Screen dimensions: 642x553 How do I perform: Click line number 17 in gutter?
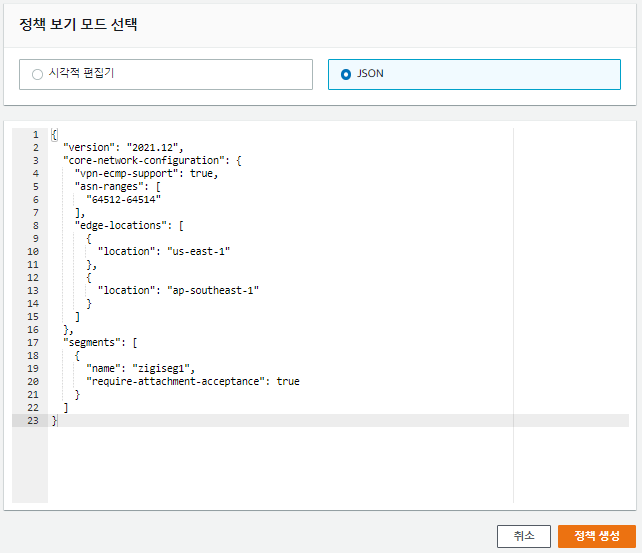point(33,343)
